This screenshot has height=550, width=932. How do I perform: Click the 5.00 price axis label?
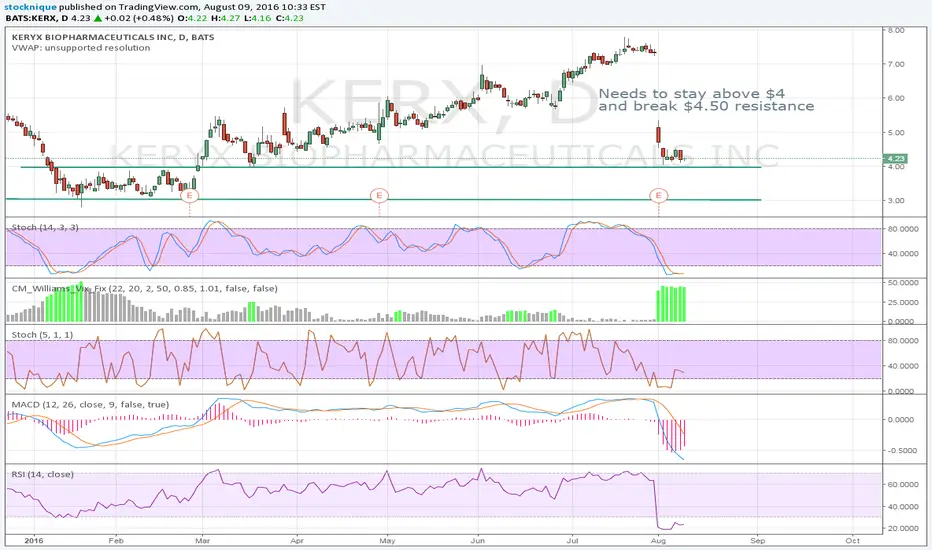tap(896, 133)
